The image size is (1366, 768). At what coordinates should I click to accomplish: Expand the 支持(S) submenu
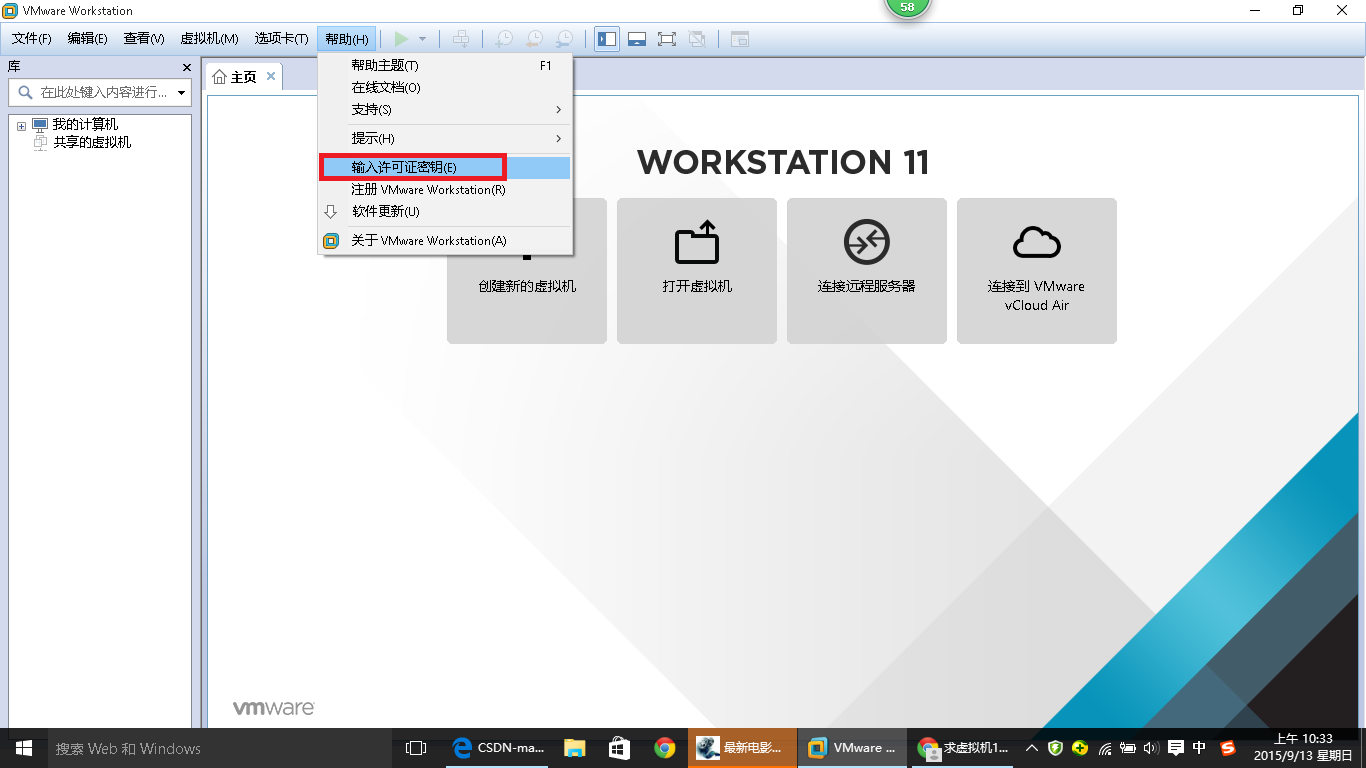coord(445,109)
